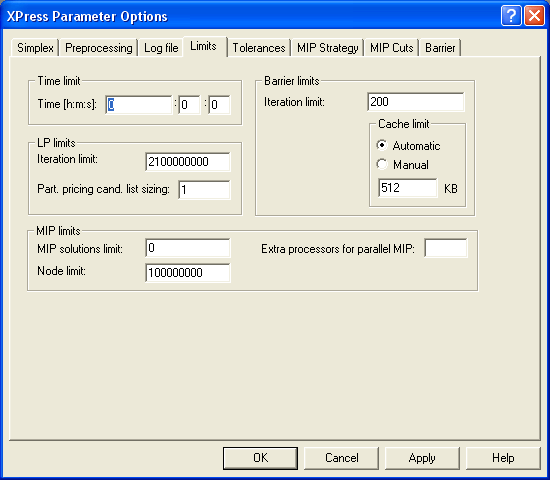The image size is (550, 480).
Task: Open the Tolerances tab
Action: pos(259,48)
